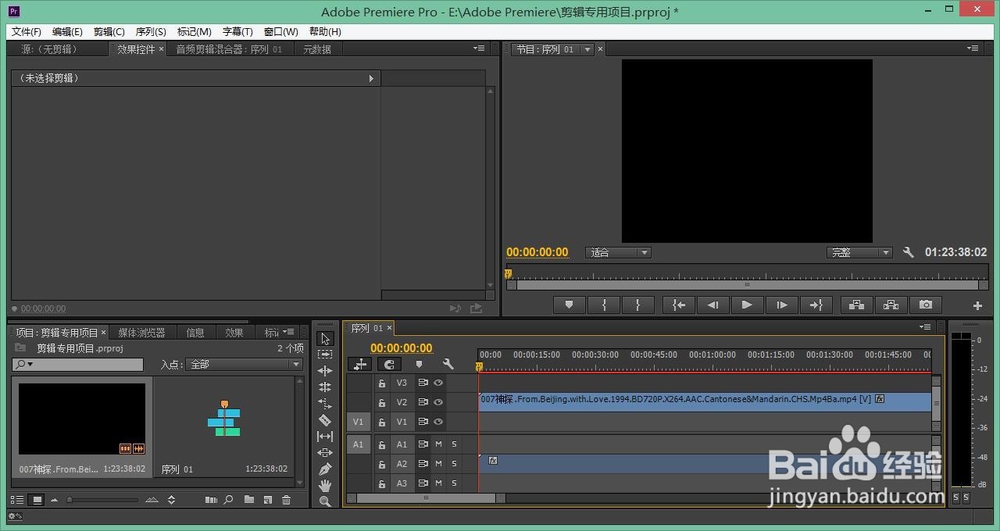
Task: Toggle lock on track A2
Action: click(x=381, y=464)
